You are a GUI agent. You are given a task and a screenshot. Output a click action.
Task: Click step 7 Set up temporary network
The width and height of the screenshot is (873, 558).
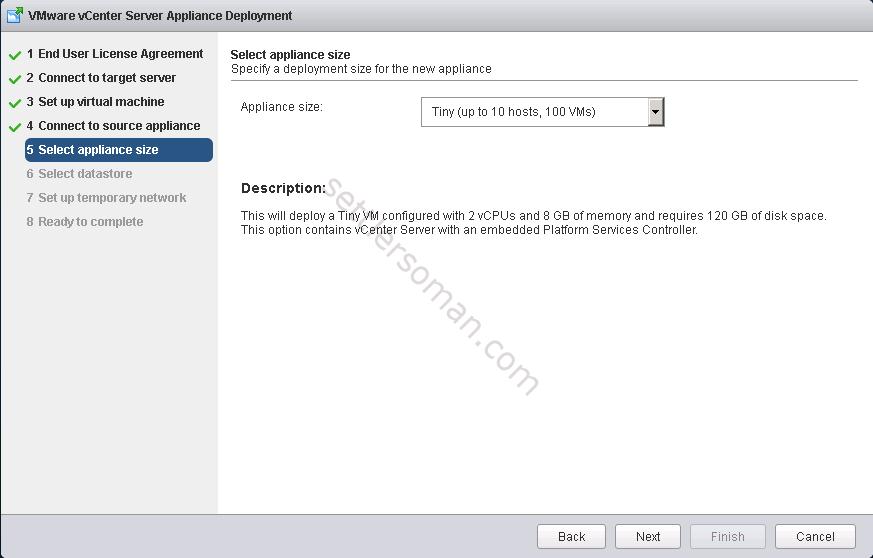point(106,198)
